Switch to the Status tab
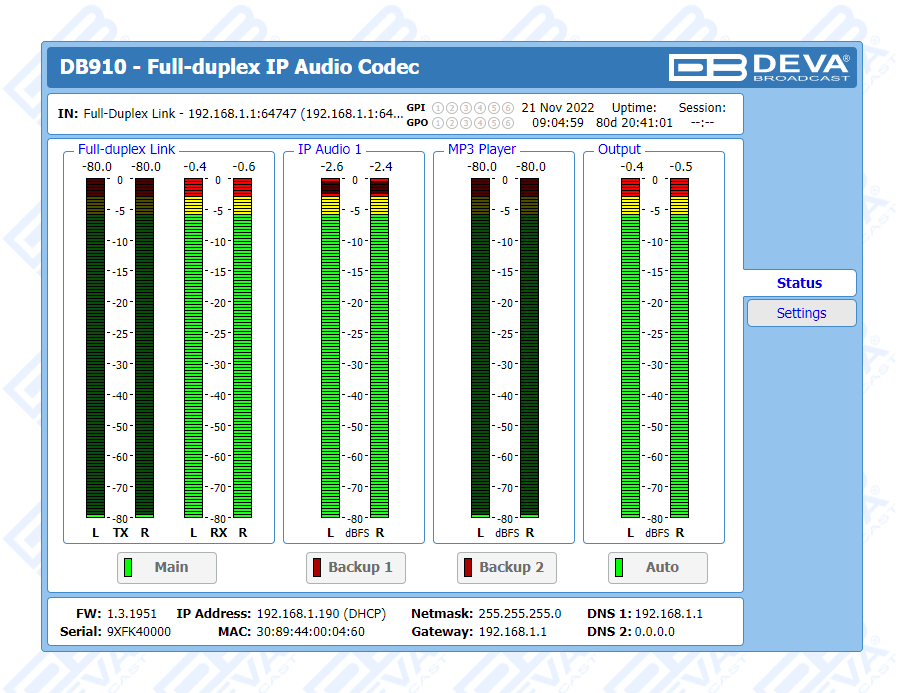Screen dimensions: 904x693 (799, 283)
